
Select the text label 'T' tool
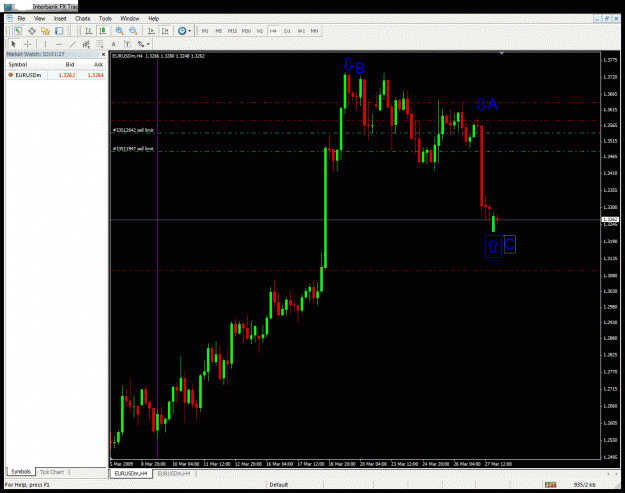[127, 44]
